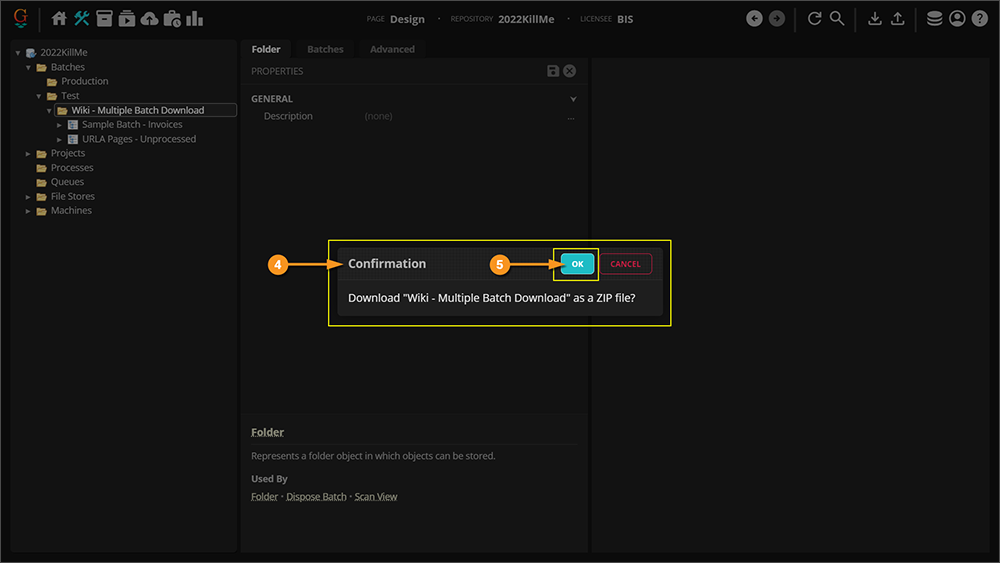This screenshot has width=1000, height=563.
Task: Click the Folder help heading link
Action: [267, 432]
